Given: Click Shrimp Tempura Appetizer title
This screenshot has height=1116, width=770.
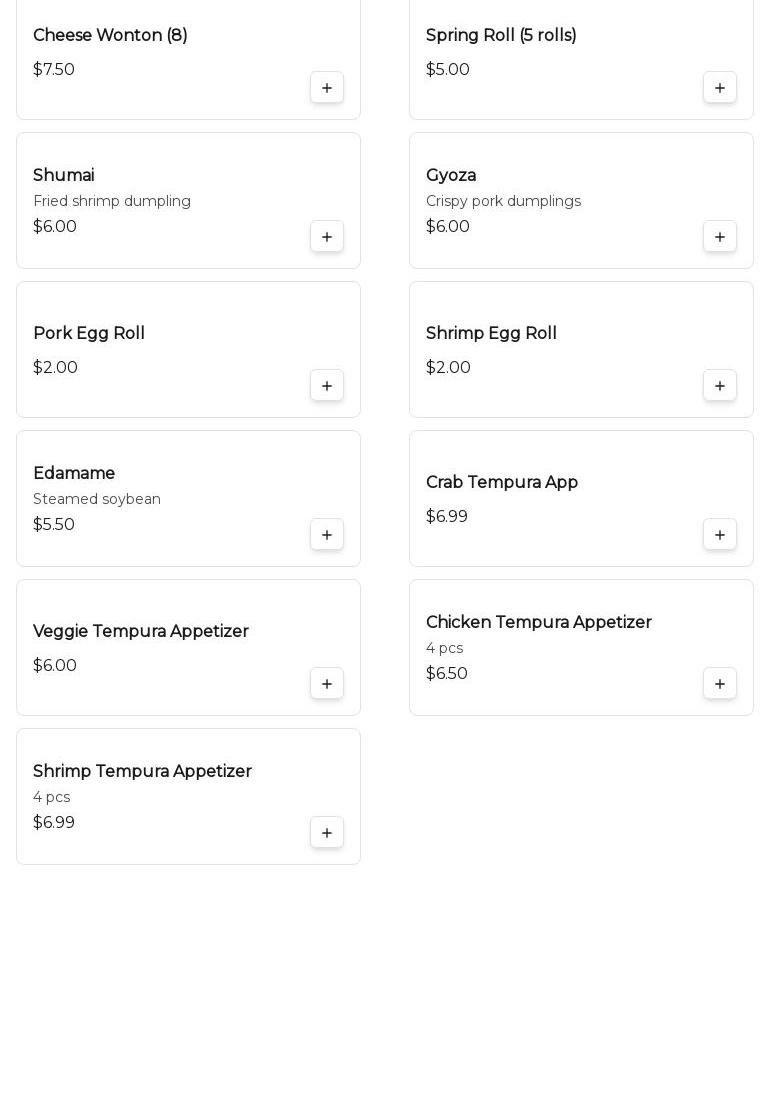Looking at the screenshot, I should (x=142, y=772).
